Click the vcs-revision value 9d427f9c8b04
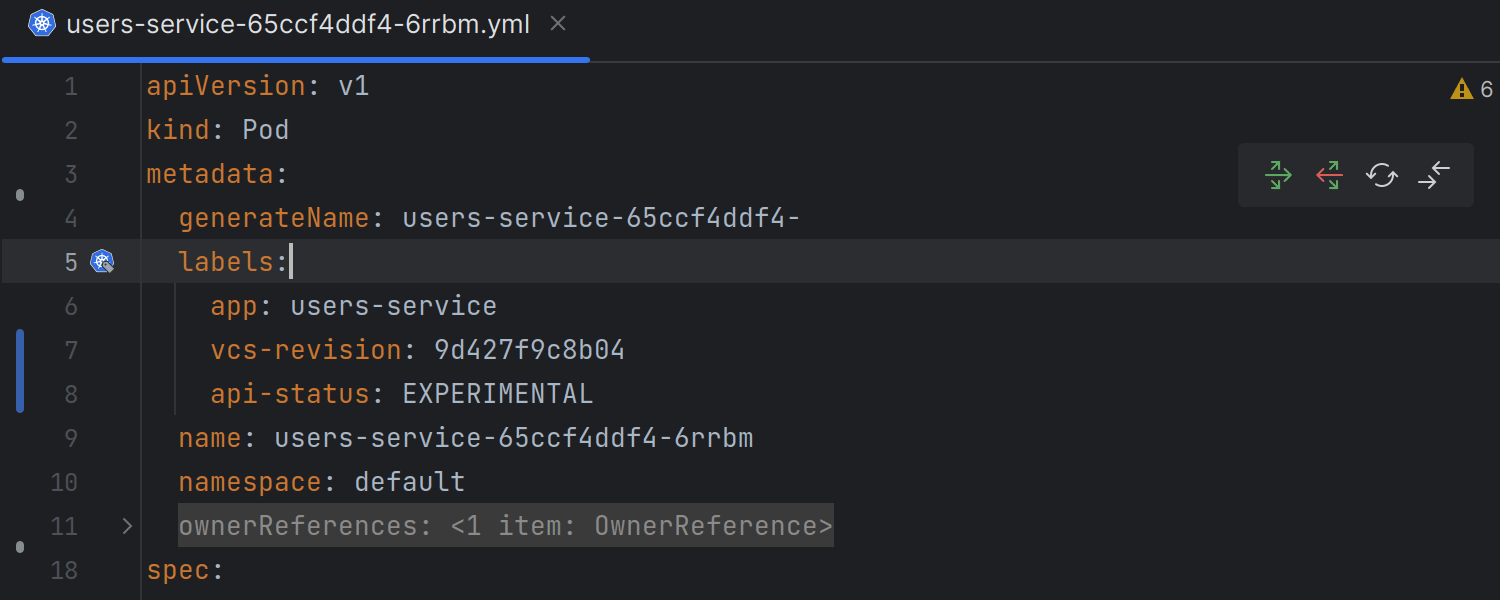 [x=529, y=350]
